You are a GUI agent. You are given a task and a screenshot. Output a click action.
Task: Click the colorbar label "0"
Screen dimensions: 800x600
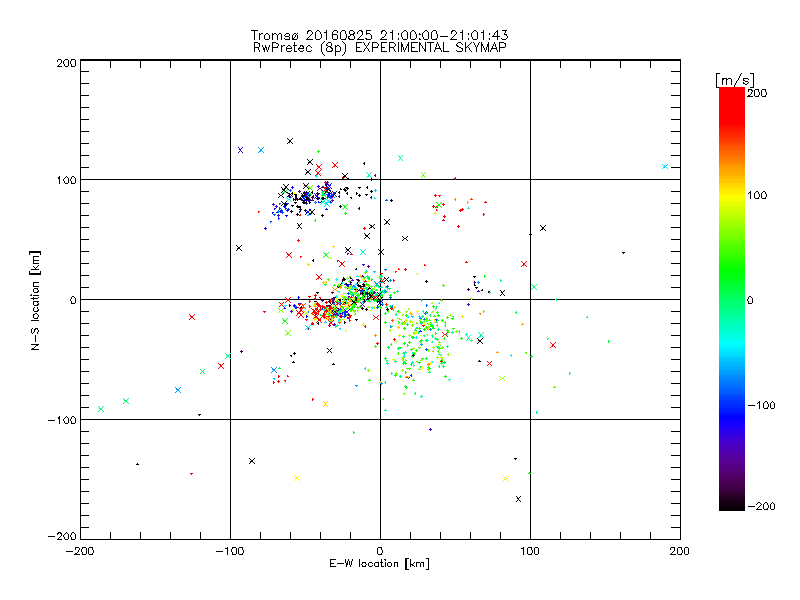pos(750,300)
